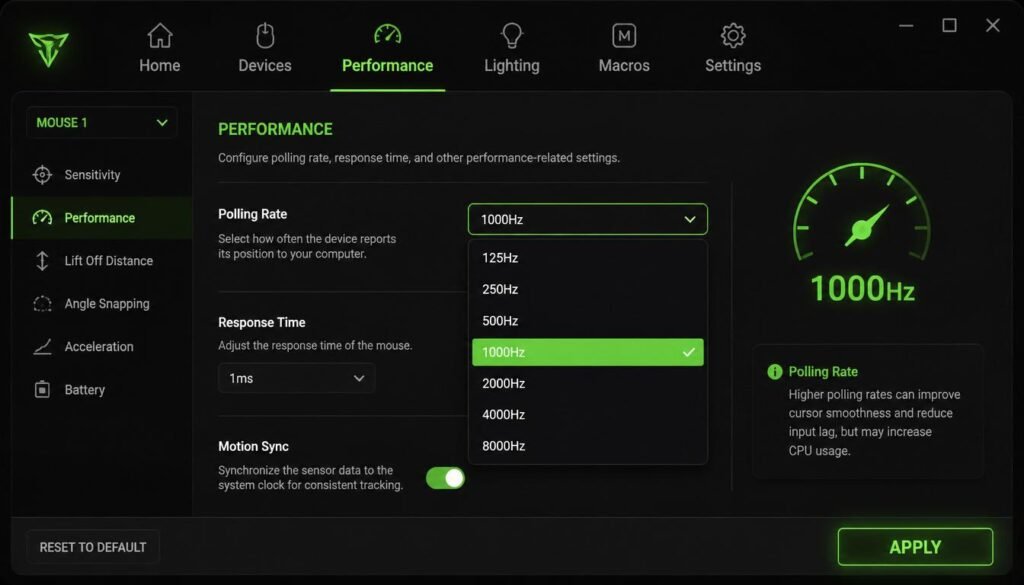Open the Response Time 1ms dropdown
The height and width of the screenshot is (585, 1024).
point(296,378)
